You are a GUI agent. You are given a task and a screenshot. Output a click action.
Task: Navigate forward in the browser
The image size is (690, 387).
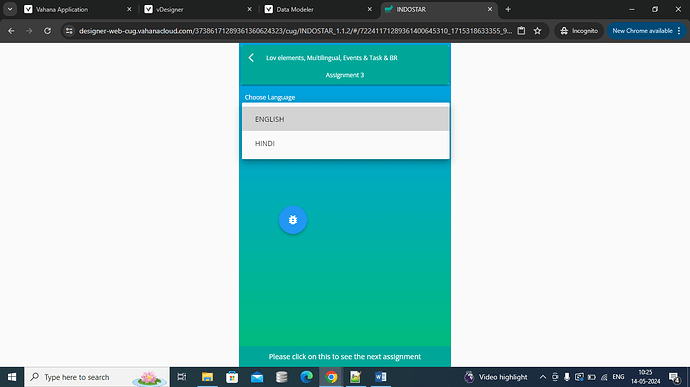29,31
